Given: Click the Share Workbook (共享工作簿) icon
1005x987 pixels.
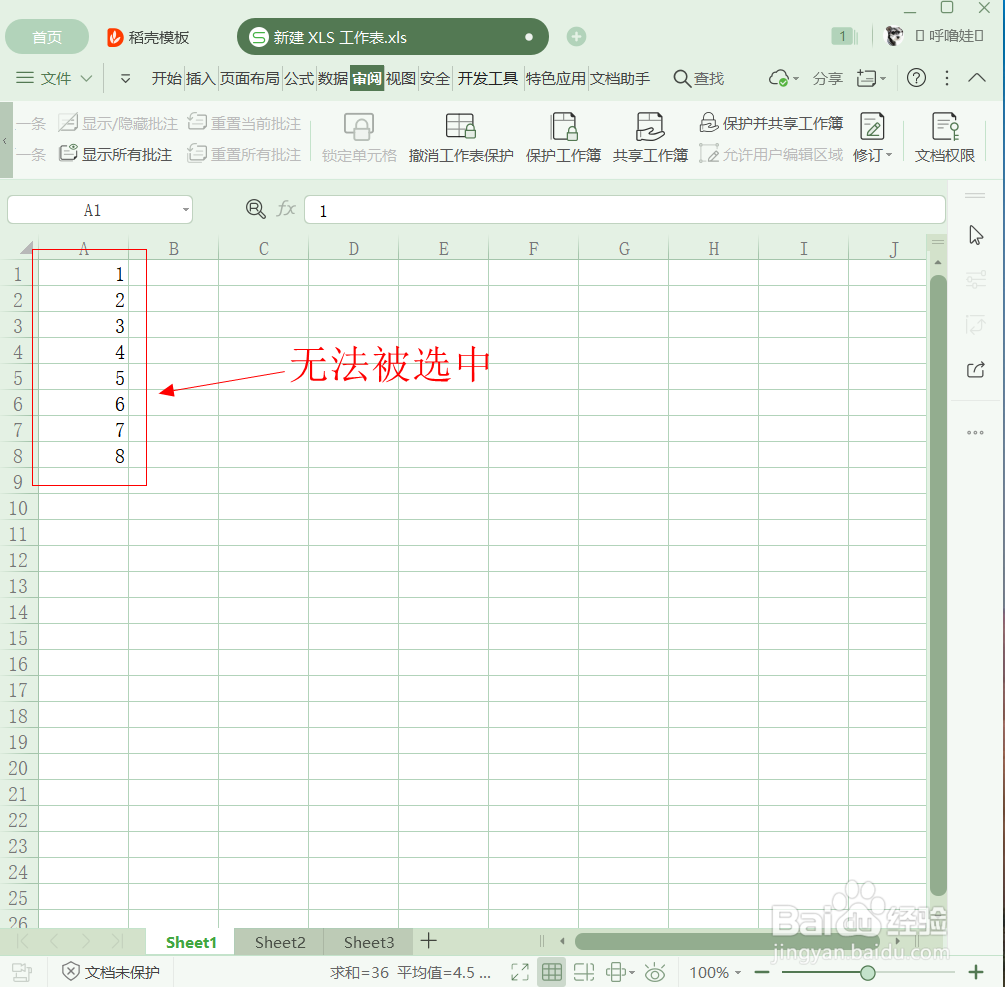Looking at the screenshot, I should [650, 126].
